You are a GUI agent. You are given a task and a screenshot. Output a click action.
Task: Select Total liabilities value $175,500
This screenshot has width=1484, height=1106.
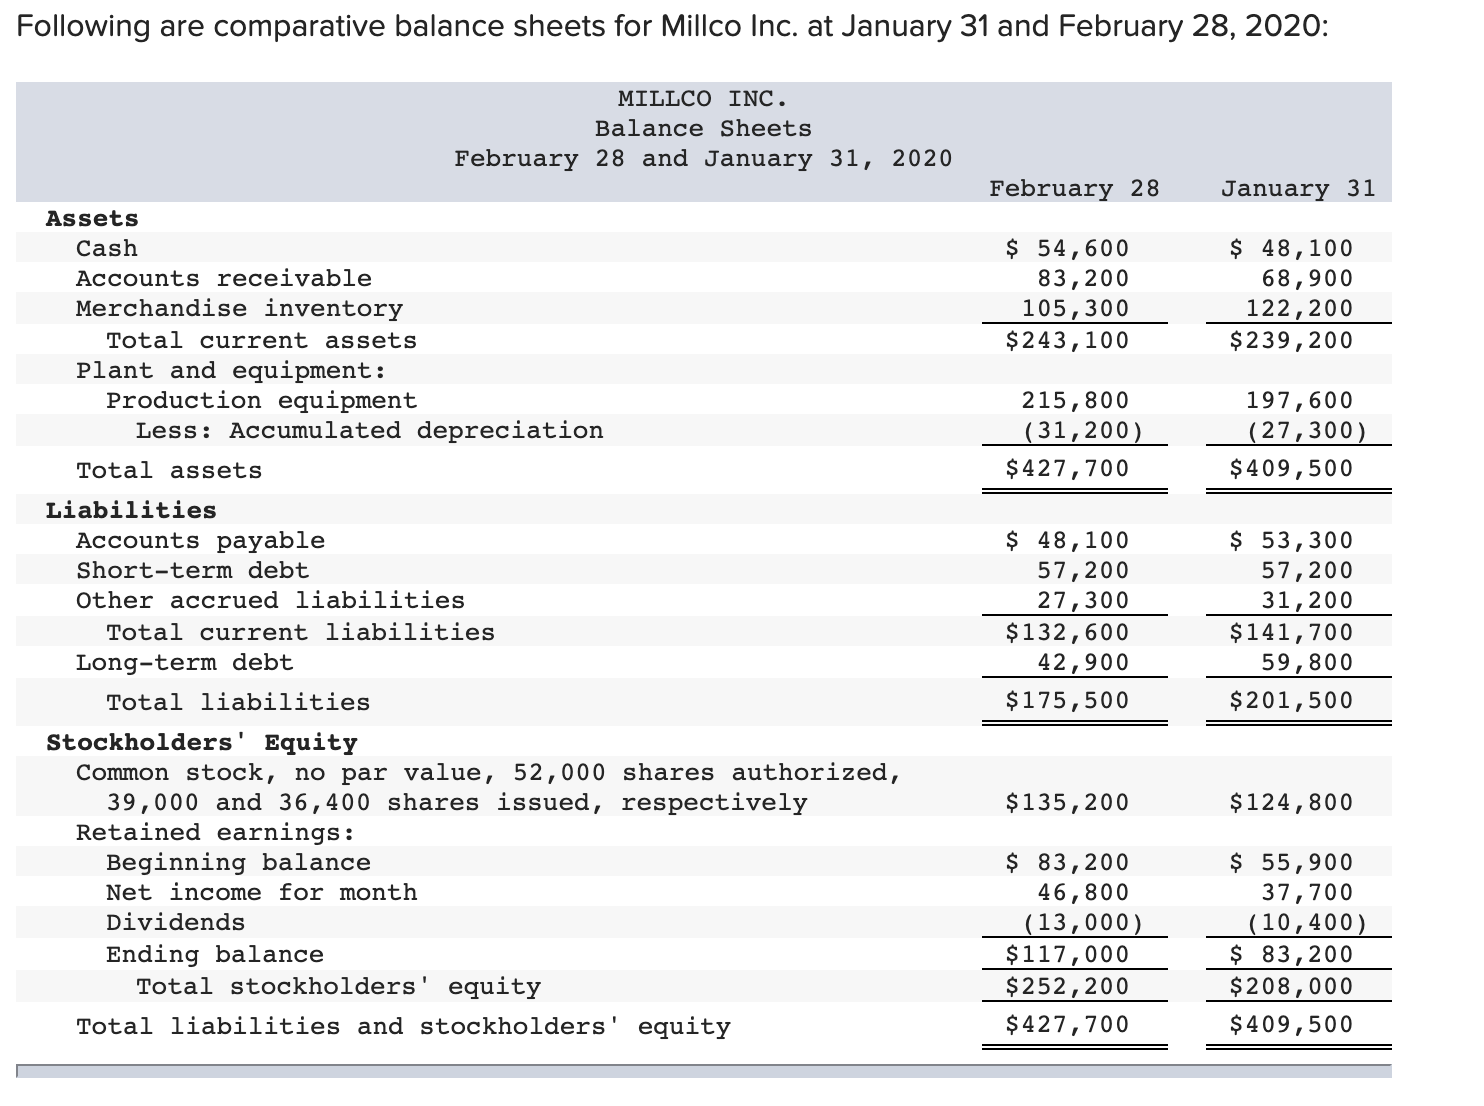click(x=1067, y=700)
